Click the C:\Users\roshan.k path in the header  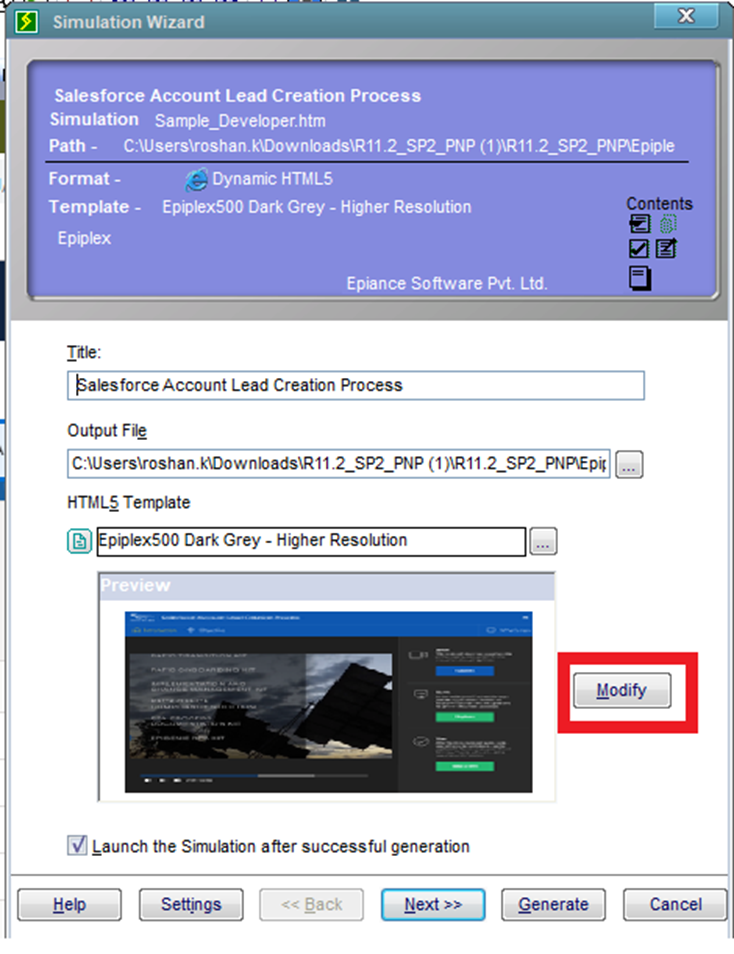(399, 146)
